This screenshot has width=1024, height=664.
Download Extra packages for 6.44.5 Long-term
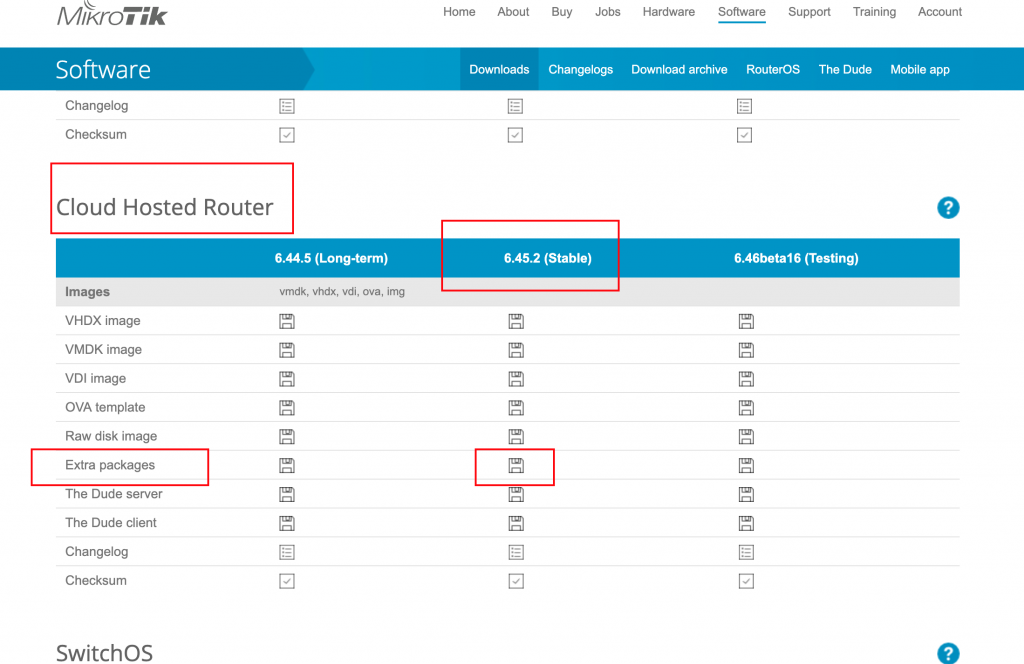(287, 465)
